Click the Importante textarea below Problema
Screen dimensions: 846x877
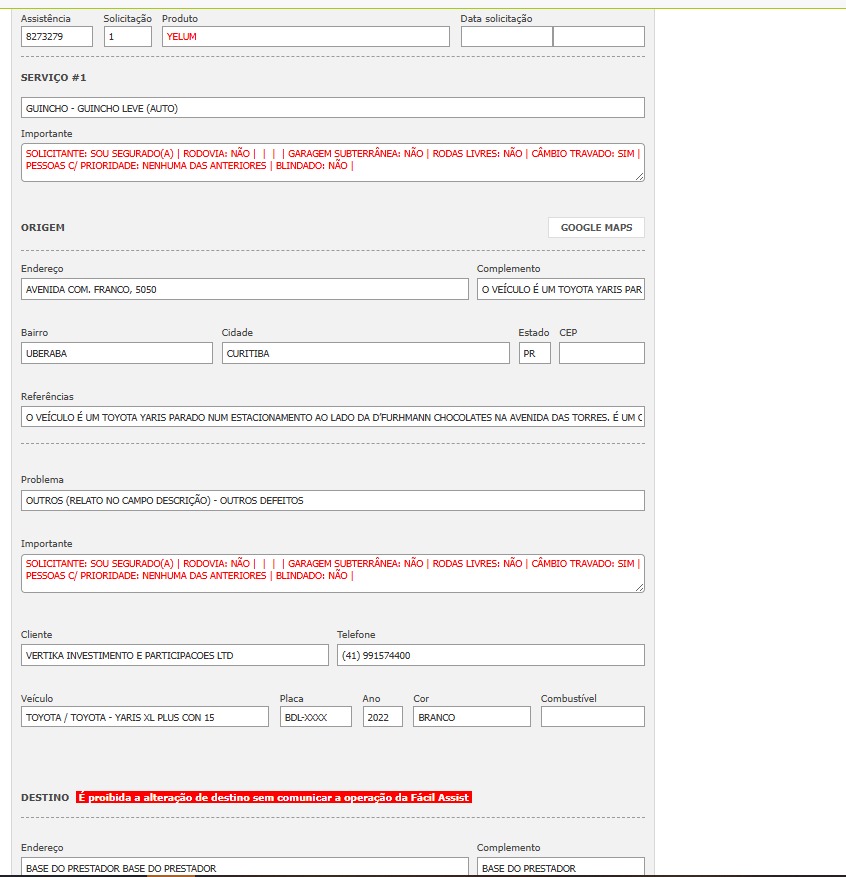pos(333,573)
